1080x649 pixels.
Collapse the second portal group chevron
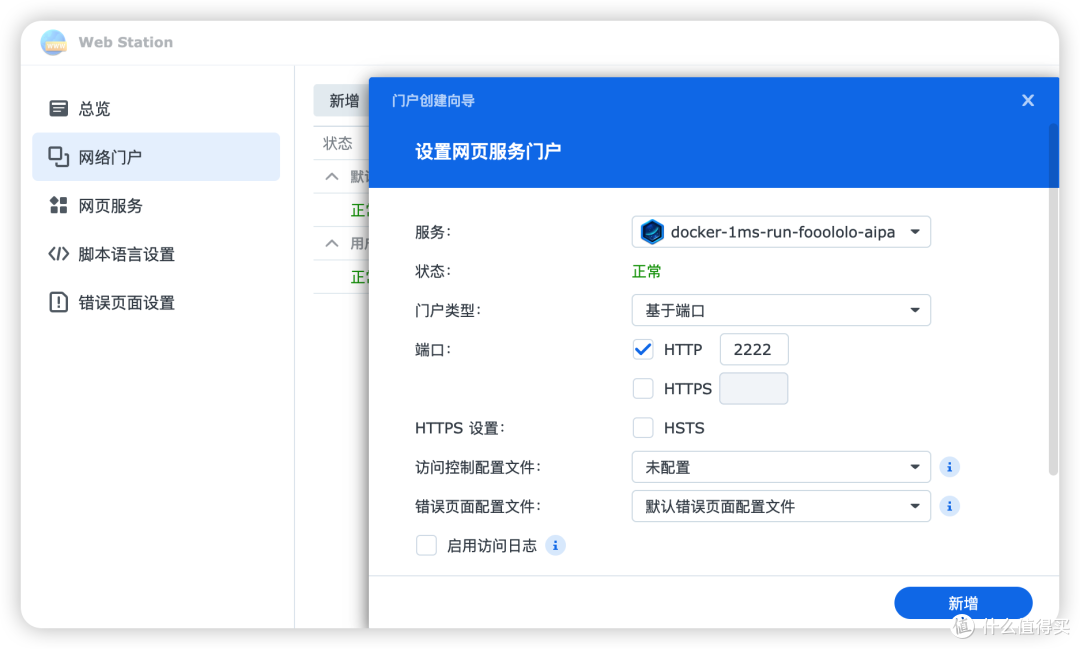point(332,243)
